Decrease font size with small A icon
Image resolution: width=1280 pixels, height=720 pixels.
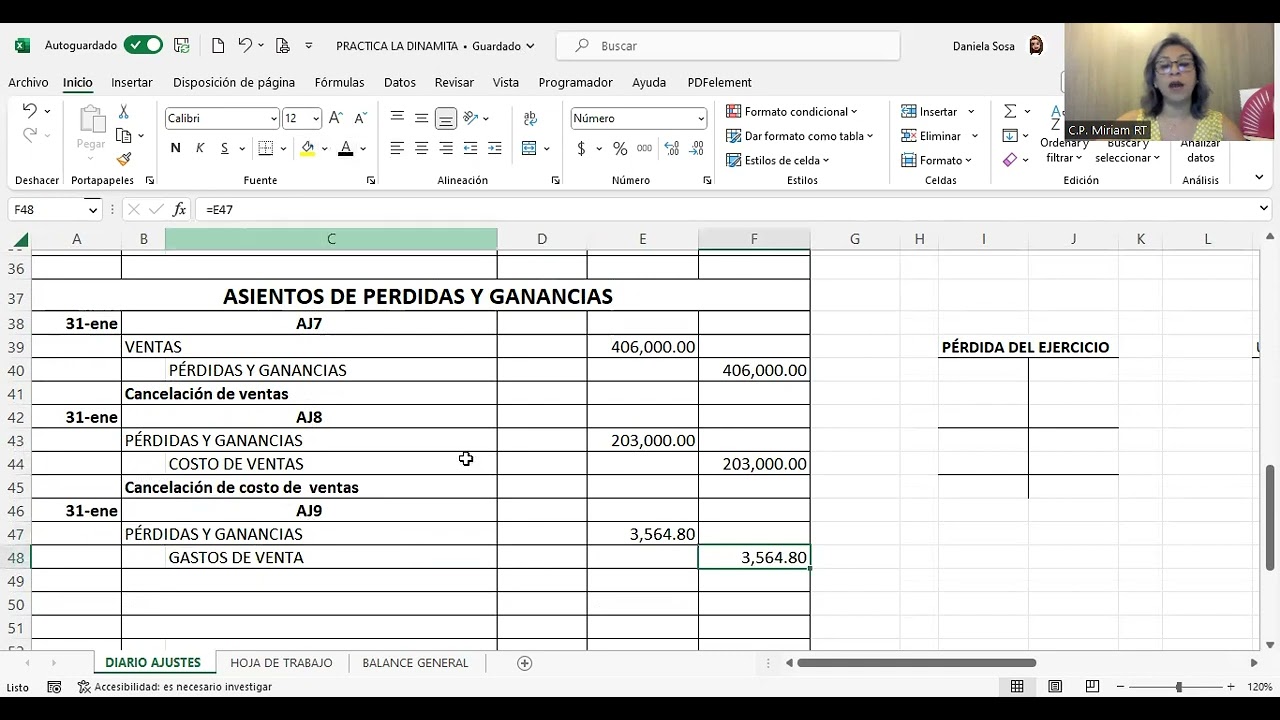point(360,118)
